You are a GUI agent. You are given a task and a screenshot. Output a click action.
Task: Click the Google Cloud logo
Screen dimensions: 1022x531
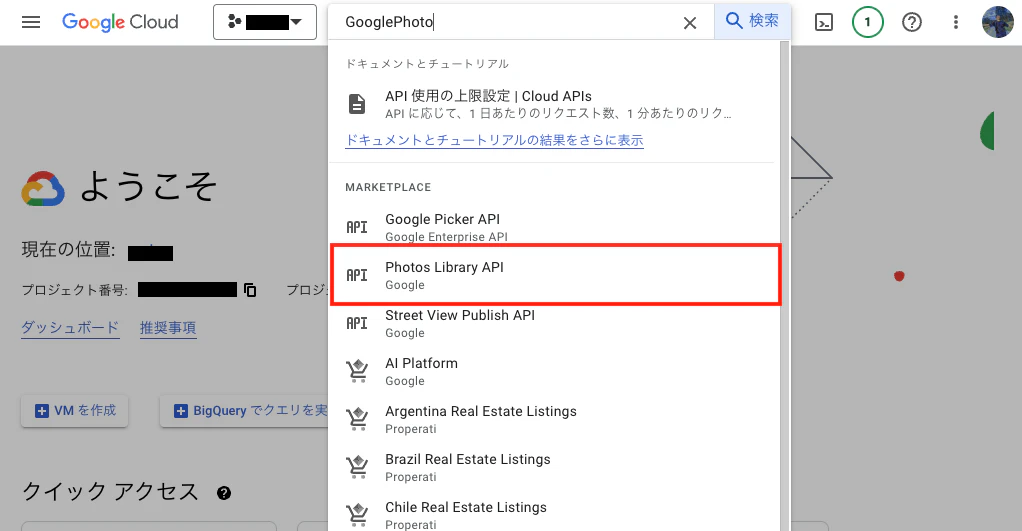[x=120, y=22]
